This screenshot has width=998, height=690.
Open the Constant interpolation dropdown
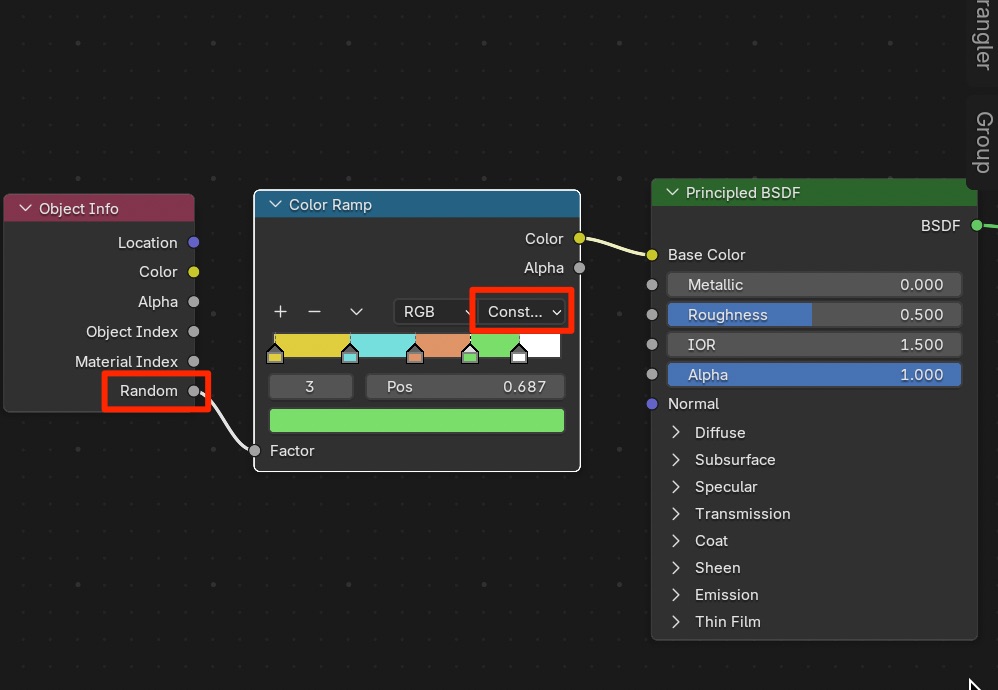pyautogui.click(x=524, y=312)
